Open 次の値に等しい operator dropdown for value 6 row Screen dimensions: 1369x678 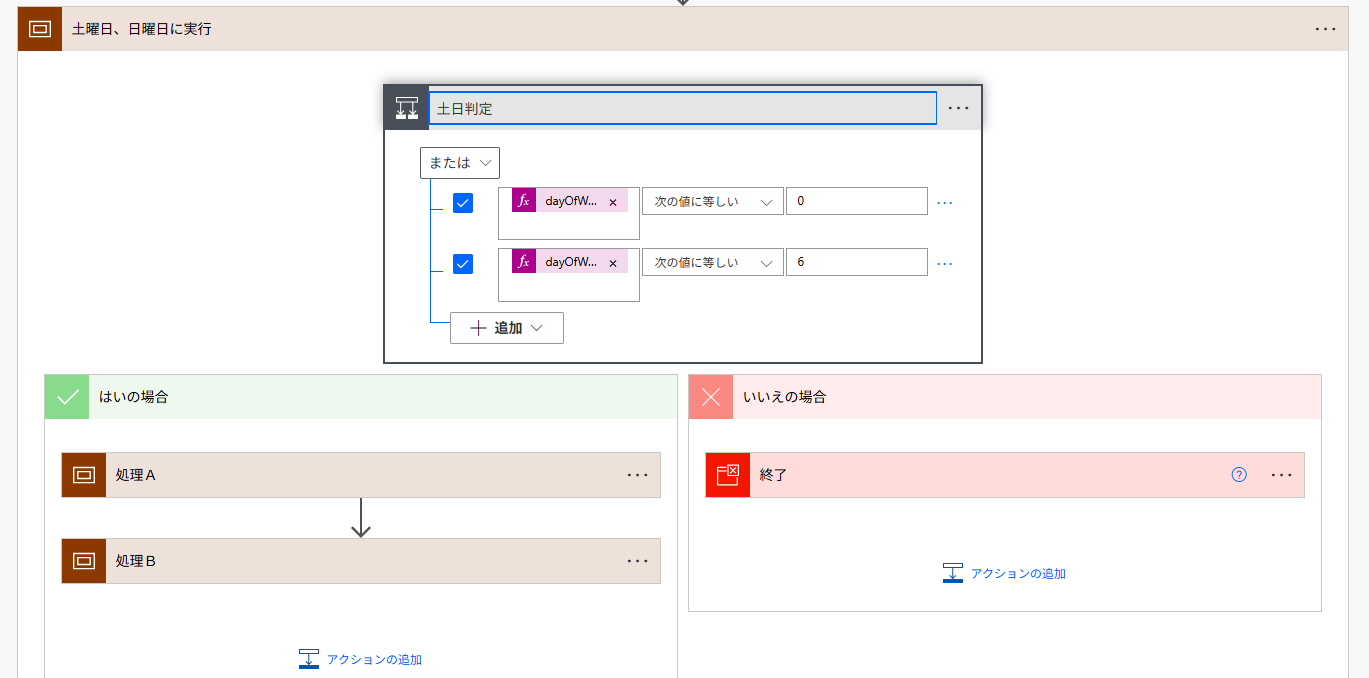pyautogui.click(x=713, y=263)
